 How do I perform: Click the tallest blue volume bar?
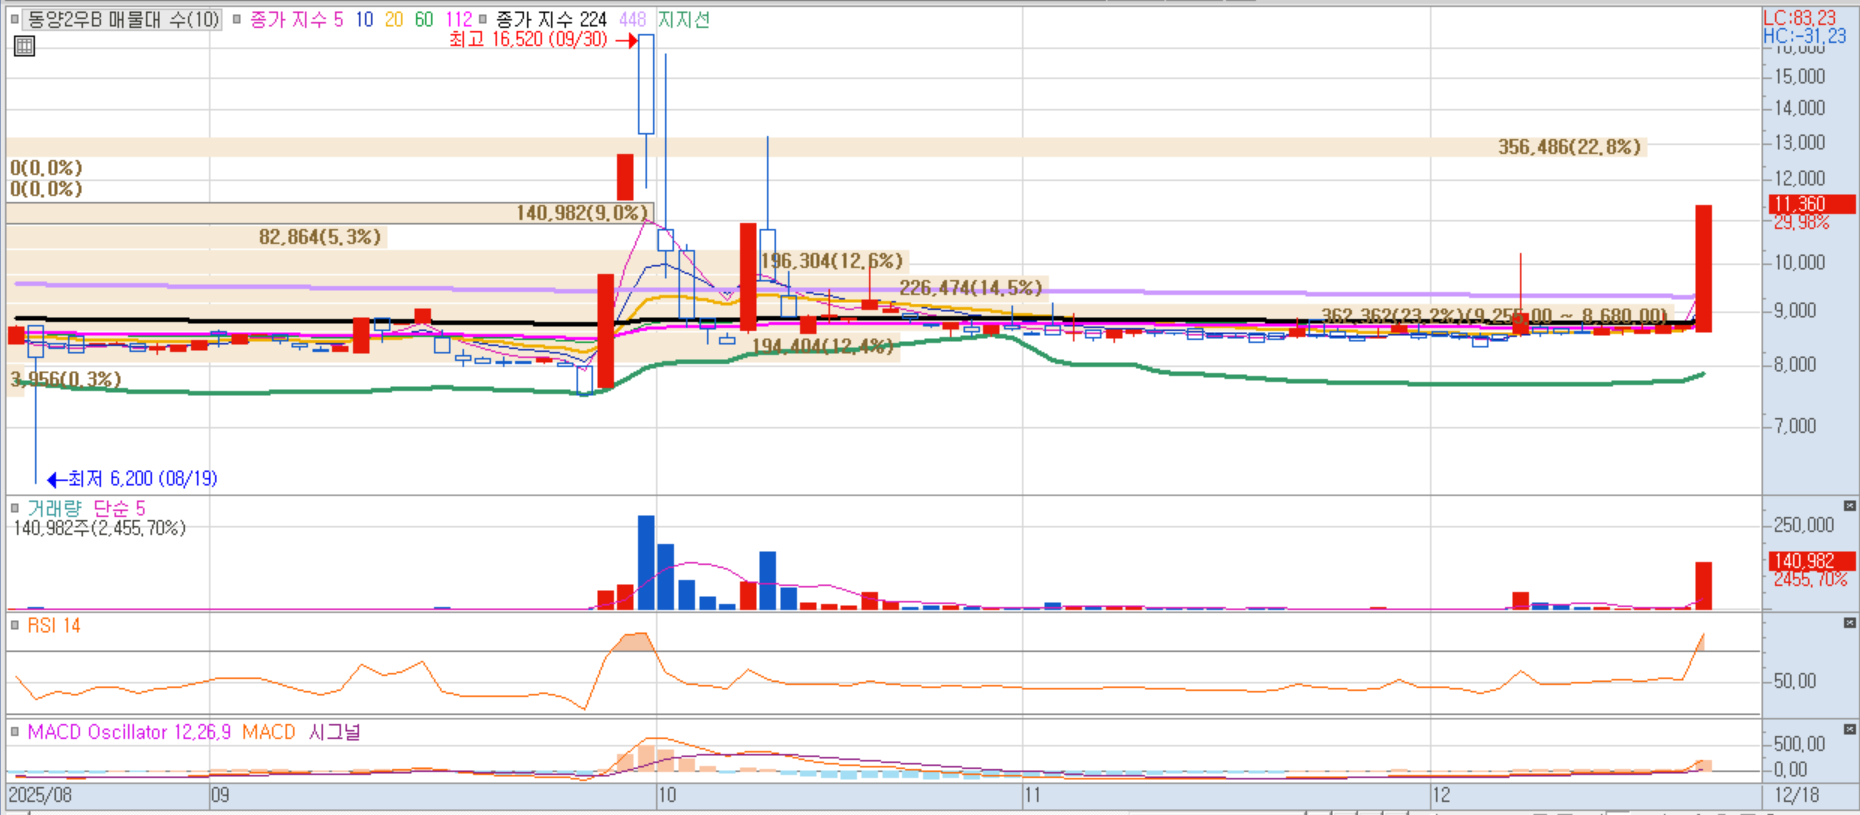click(646, 562)
